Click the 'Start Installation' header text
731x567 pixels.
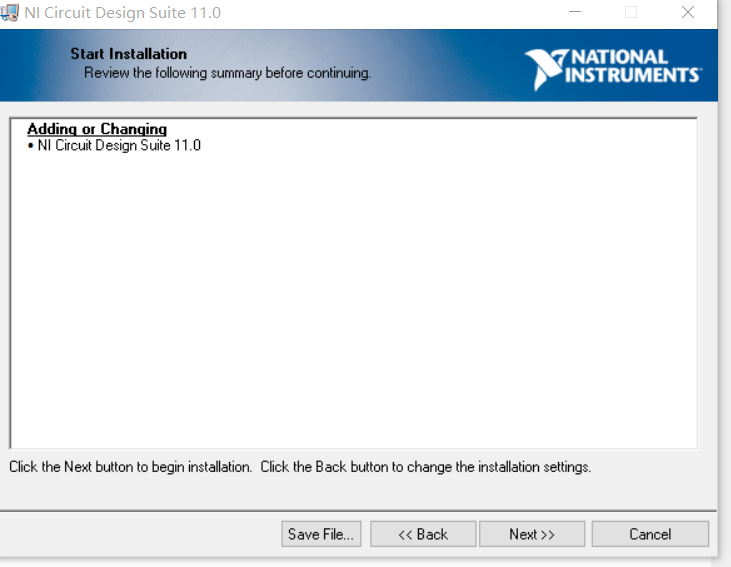pyautogui.click(x=129, y=54)
